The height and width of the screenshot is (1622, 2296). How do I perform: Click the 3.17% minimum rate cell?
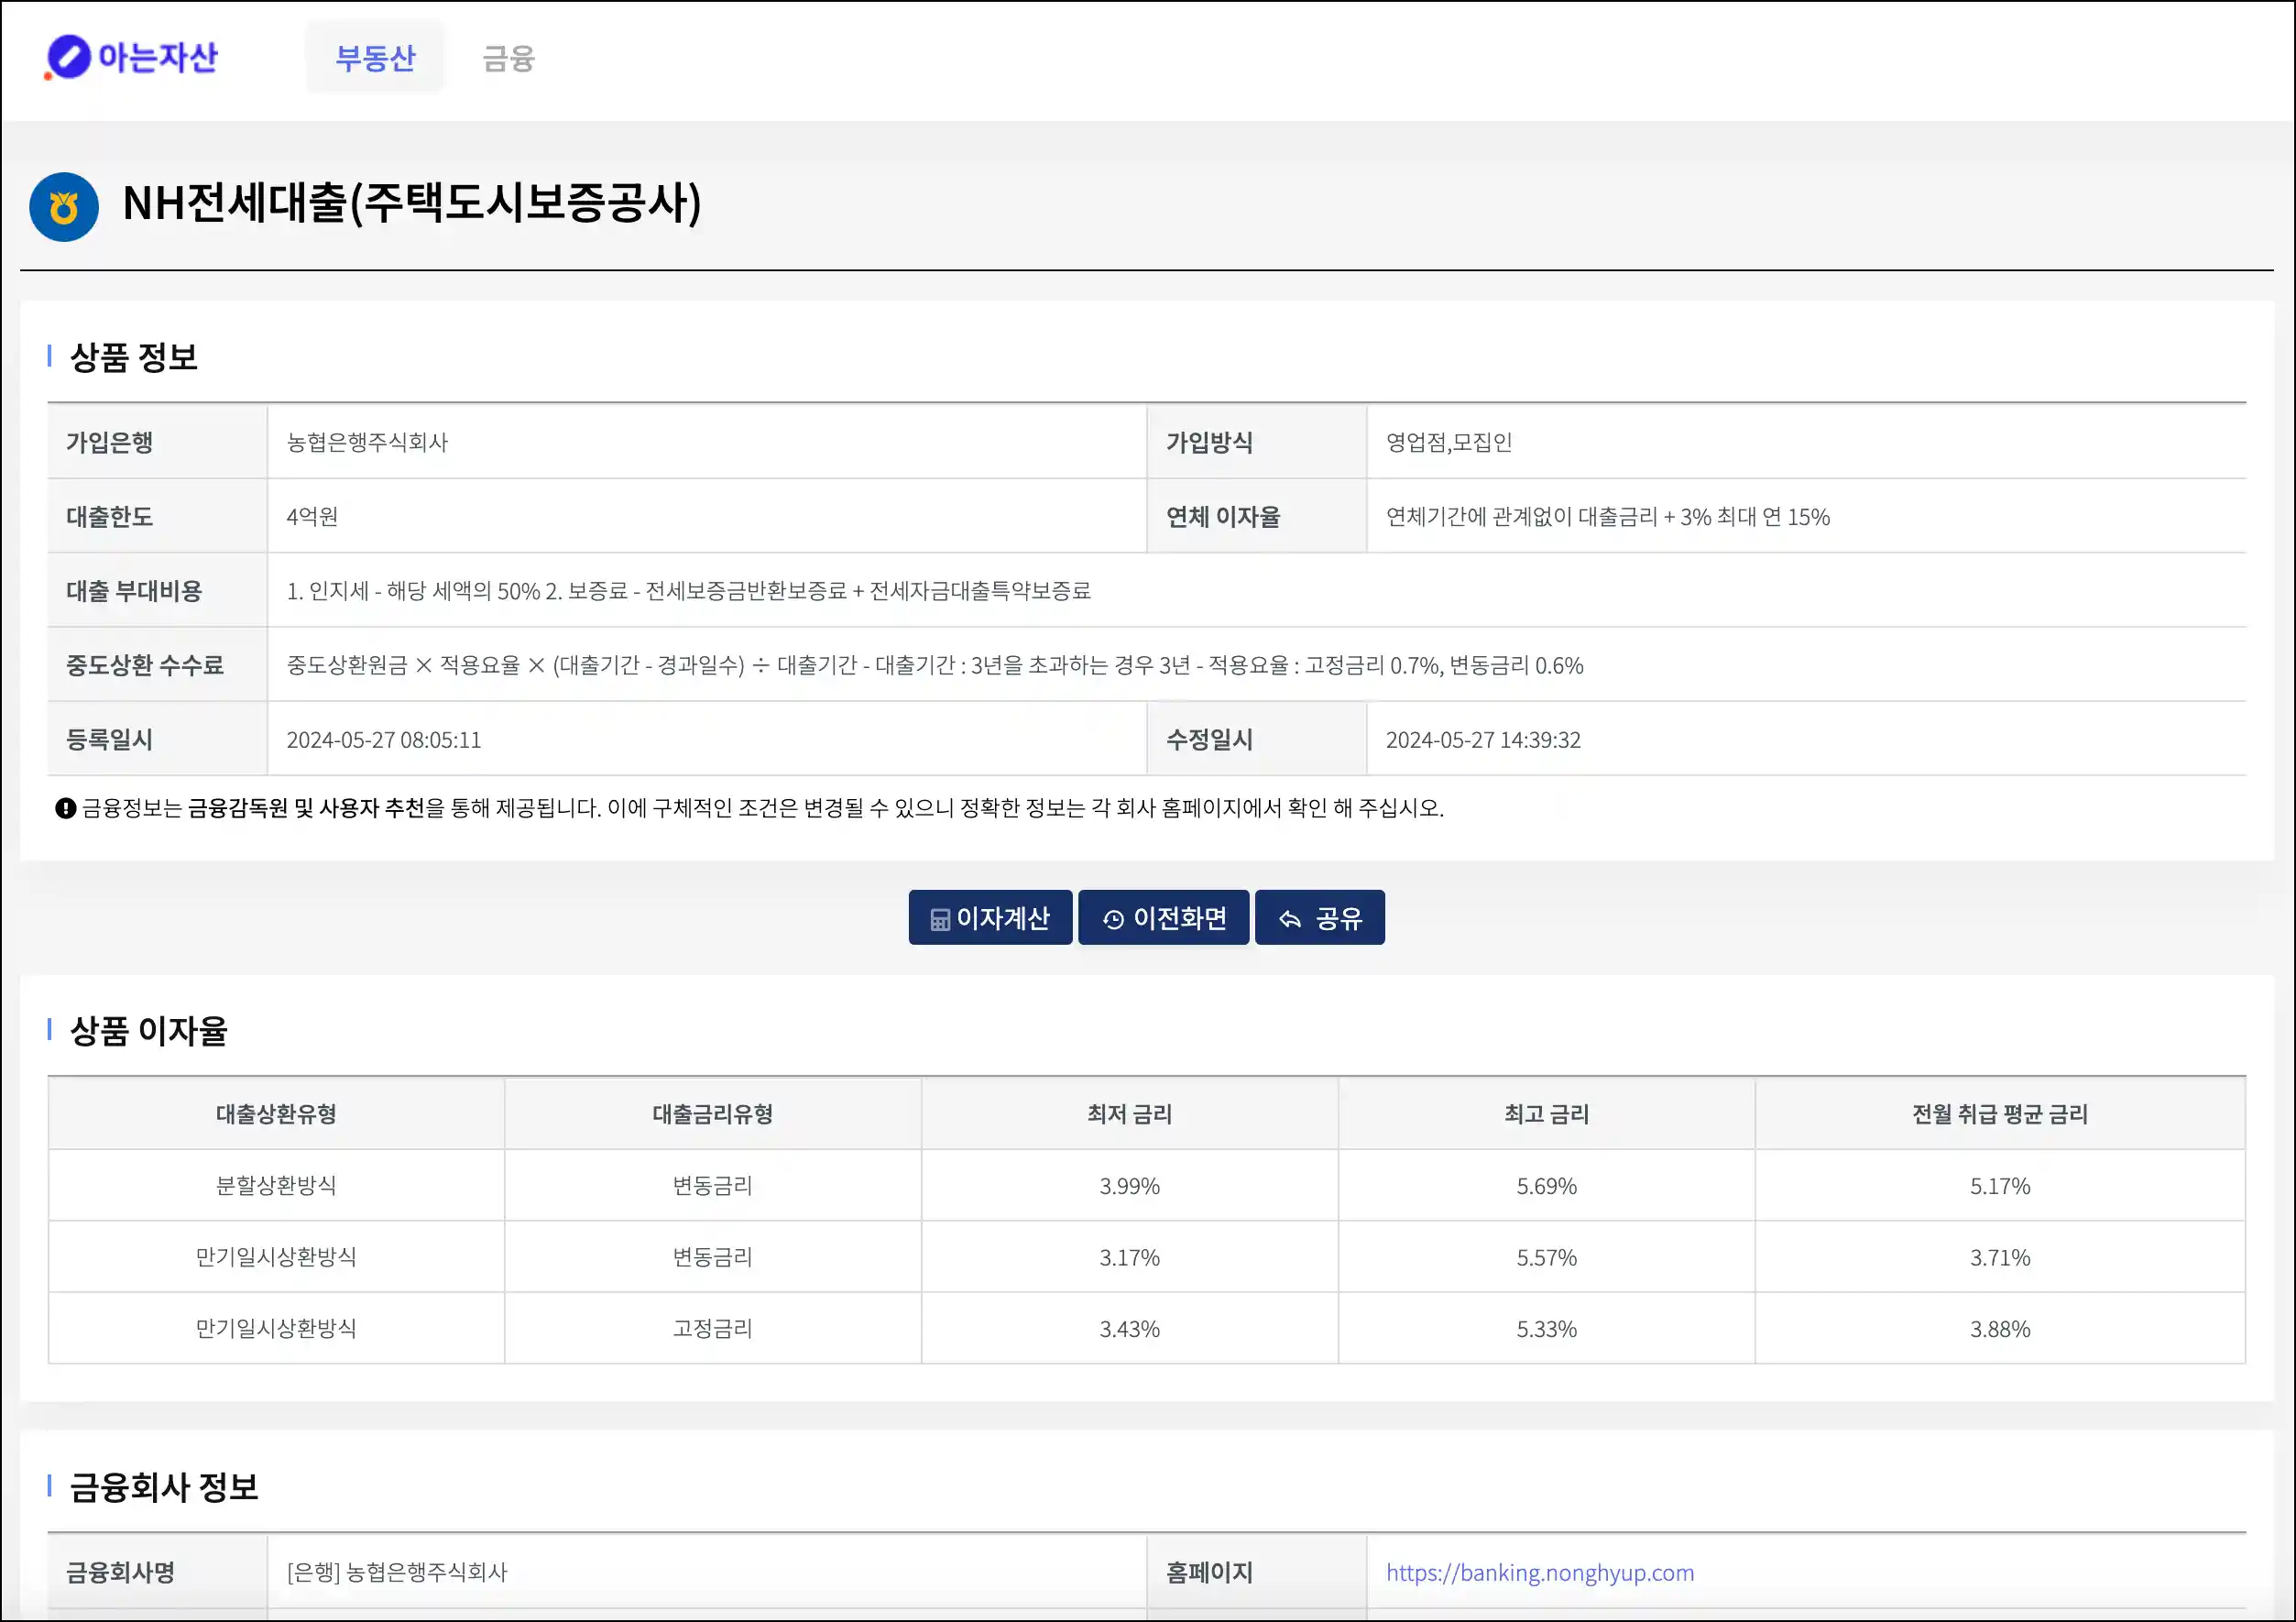(1129, 1257)
